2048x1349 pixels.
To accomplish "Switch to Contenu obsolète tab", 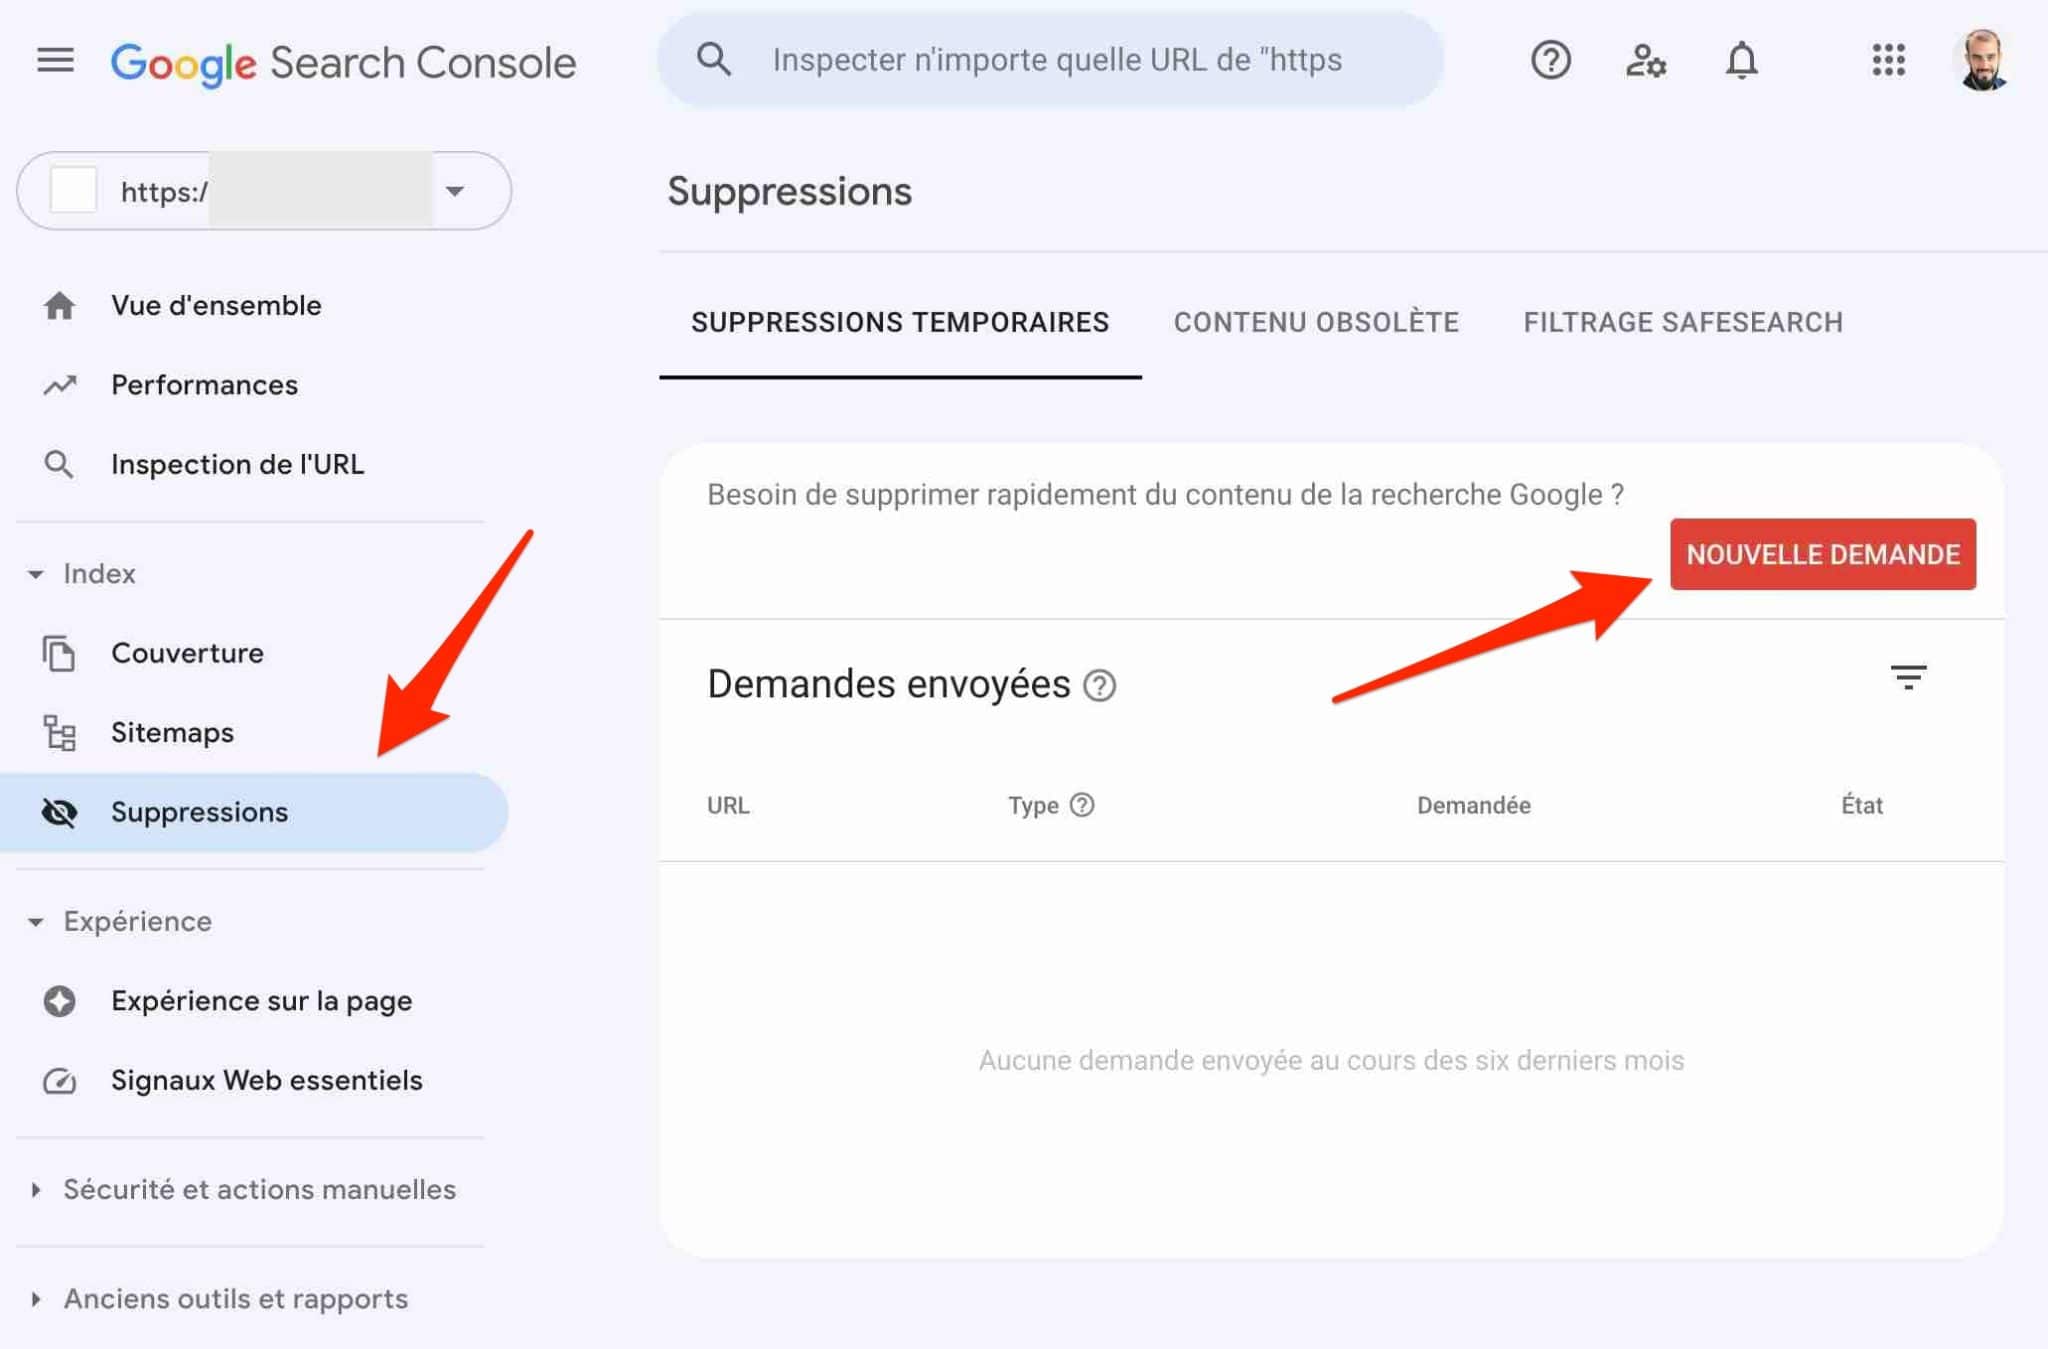I will click(x=1316, y=323).
